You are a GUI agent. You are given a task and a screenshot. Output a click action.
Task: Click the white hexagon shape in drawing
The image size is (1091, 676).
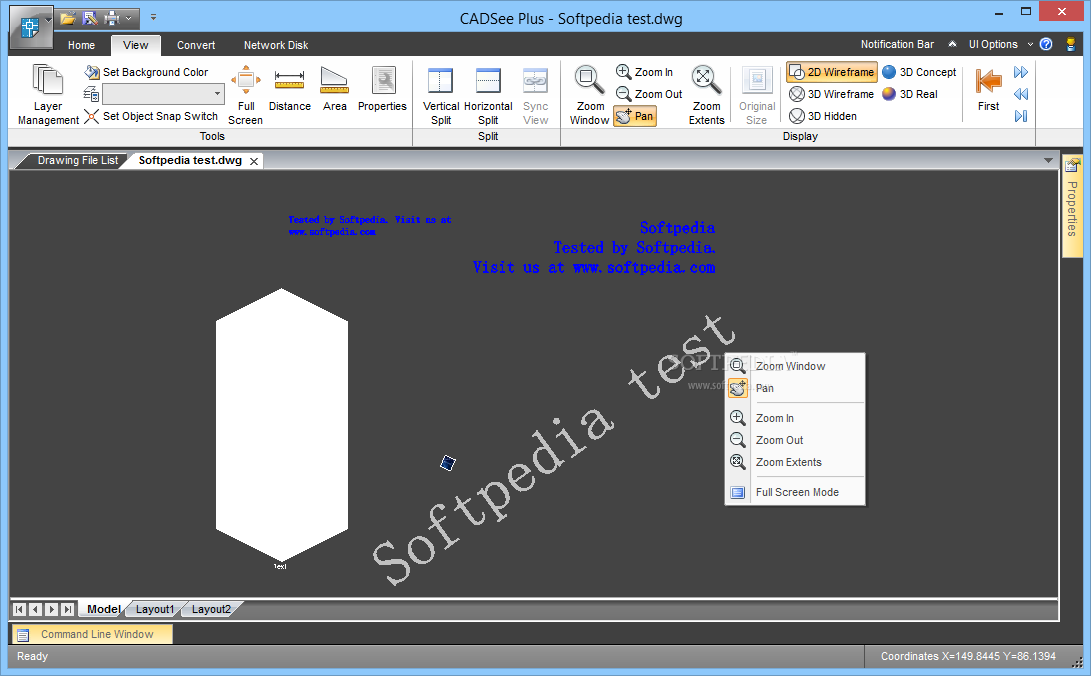(281, 424)
